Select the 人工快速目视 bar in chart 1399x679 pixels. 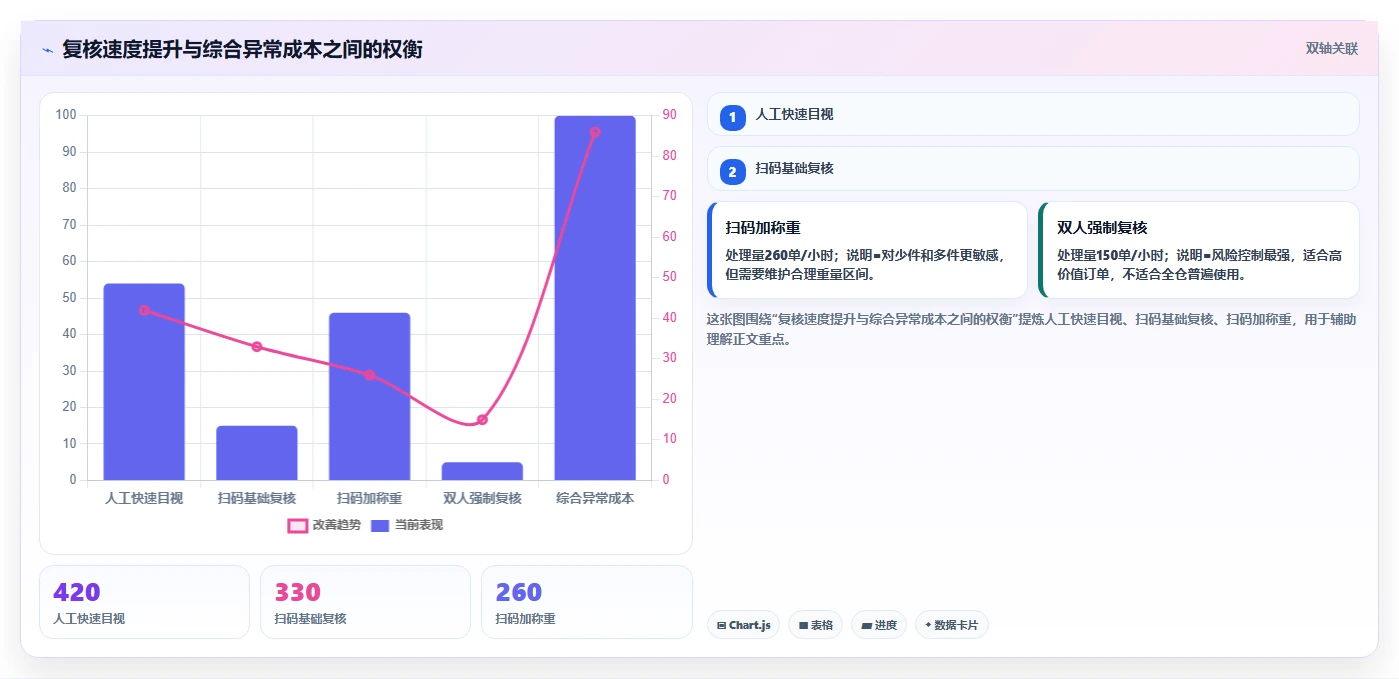(x=144, y=382)
